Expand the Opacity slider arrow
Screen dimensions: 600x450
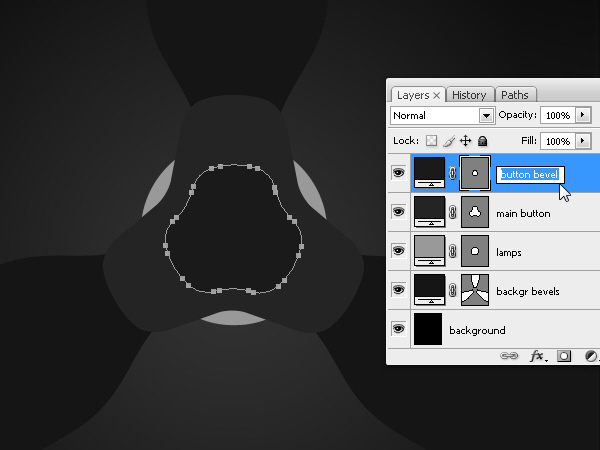click(x=583, y=115)
